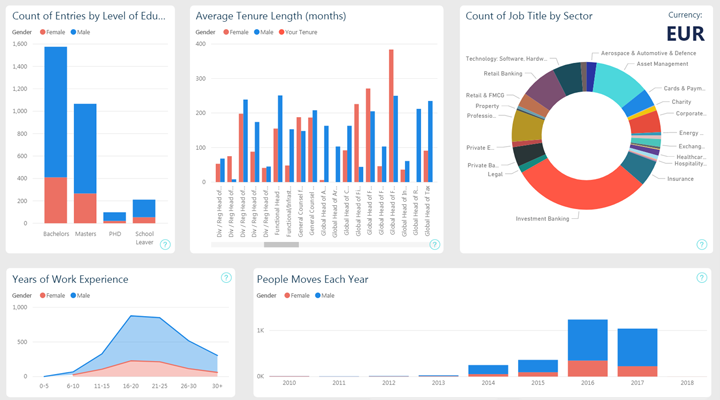Click the School Leaver axis label
The image size is (720, 400).
click(145, 237)
